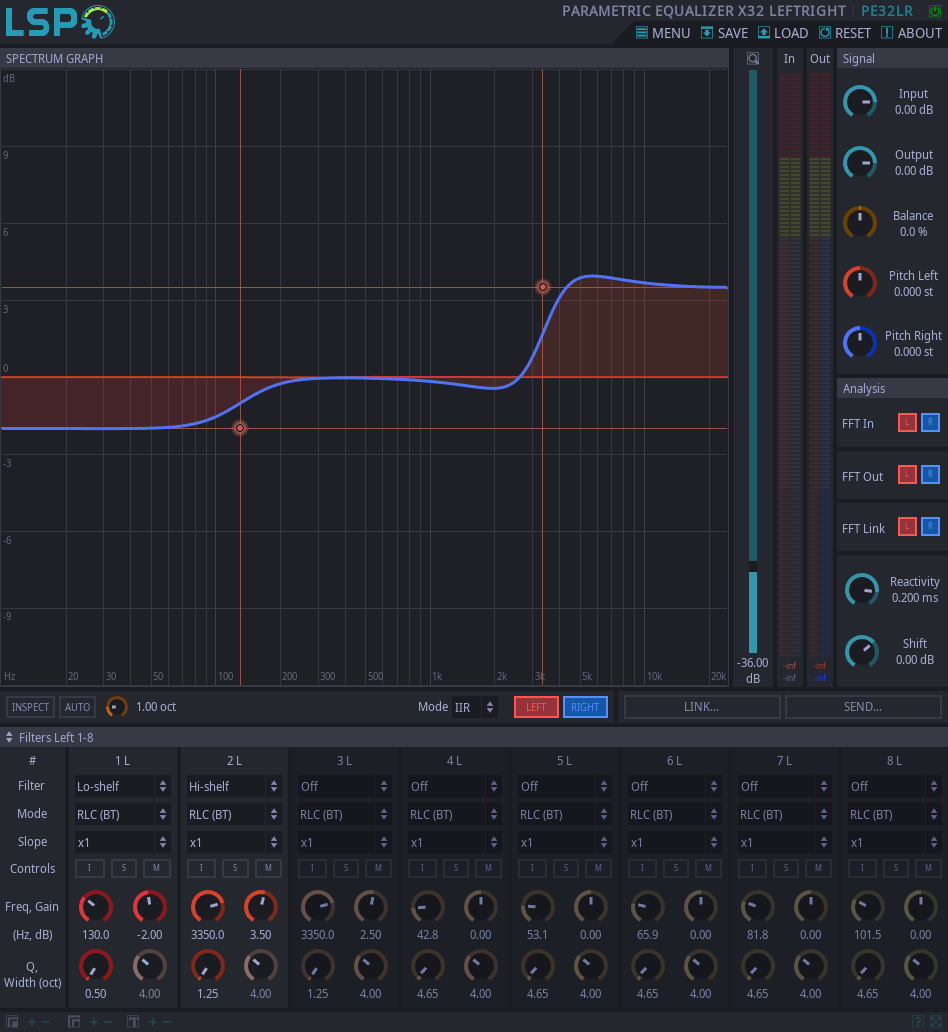The height and width of the screenshot is (1032, 948).
Task: Click the Pitch Left knob
Action: coord(860,283)
